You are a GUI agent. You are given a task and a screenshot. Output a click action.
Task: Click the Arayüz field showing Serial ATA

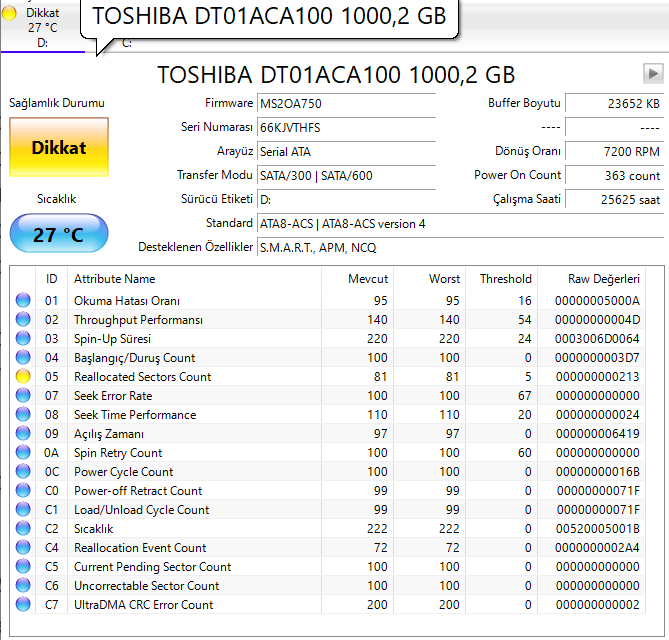[x=346, y=151]
